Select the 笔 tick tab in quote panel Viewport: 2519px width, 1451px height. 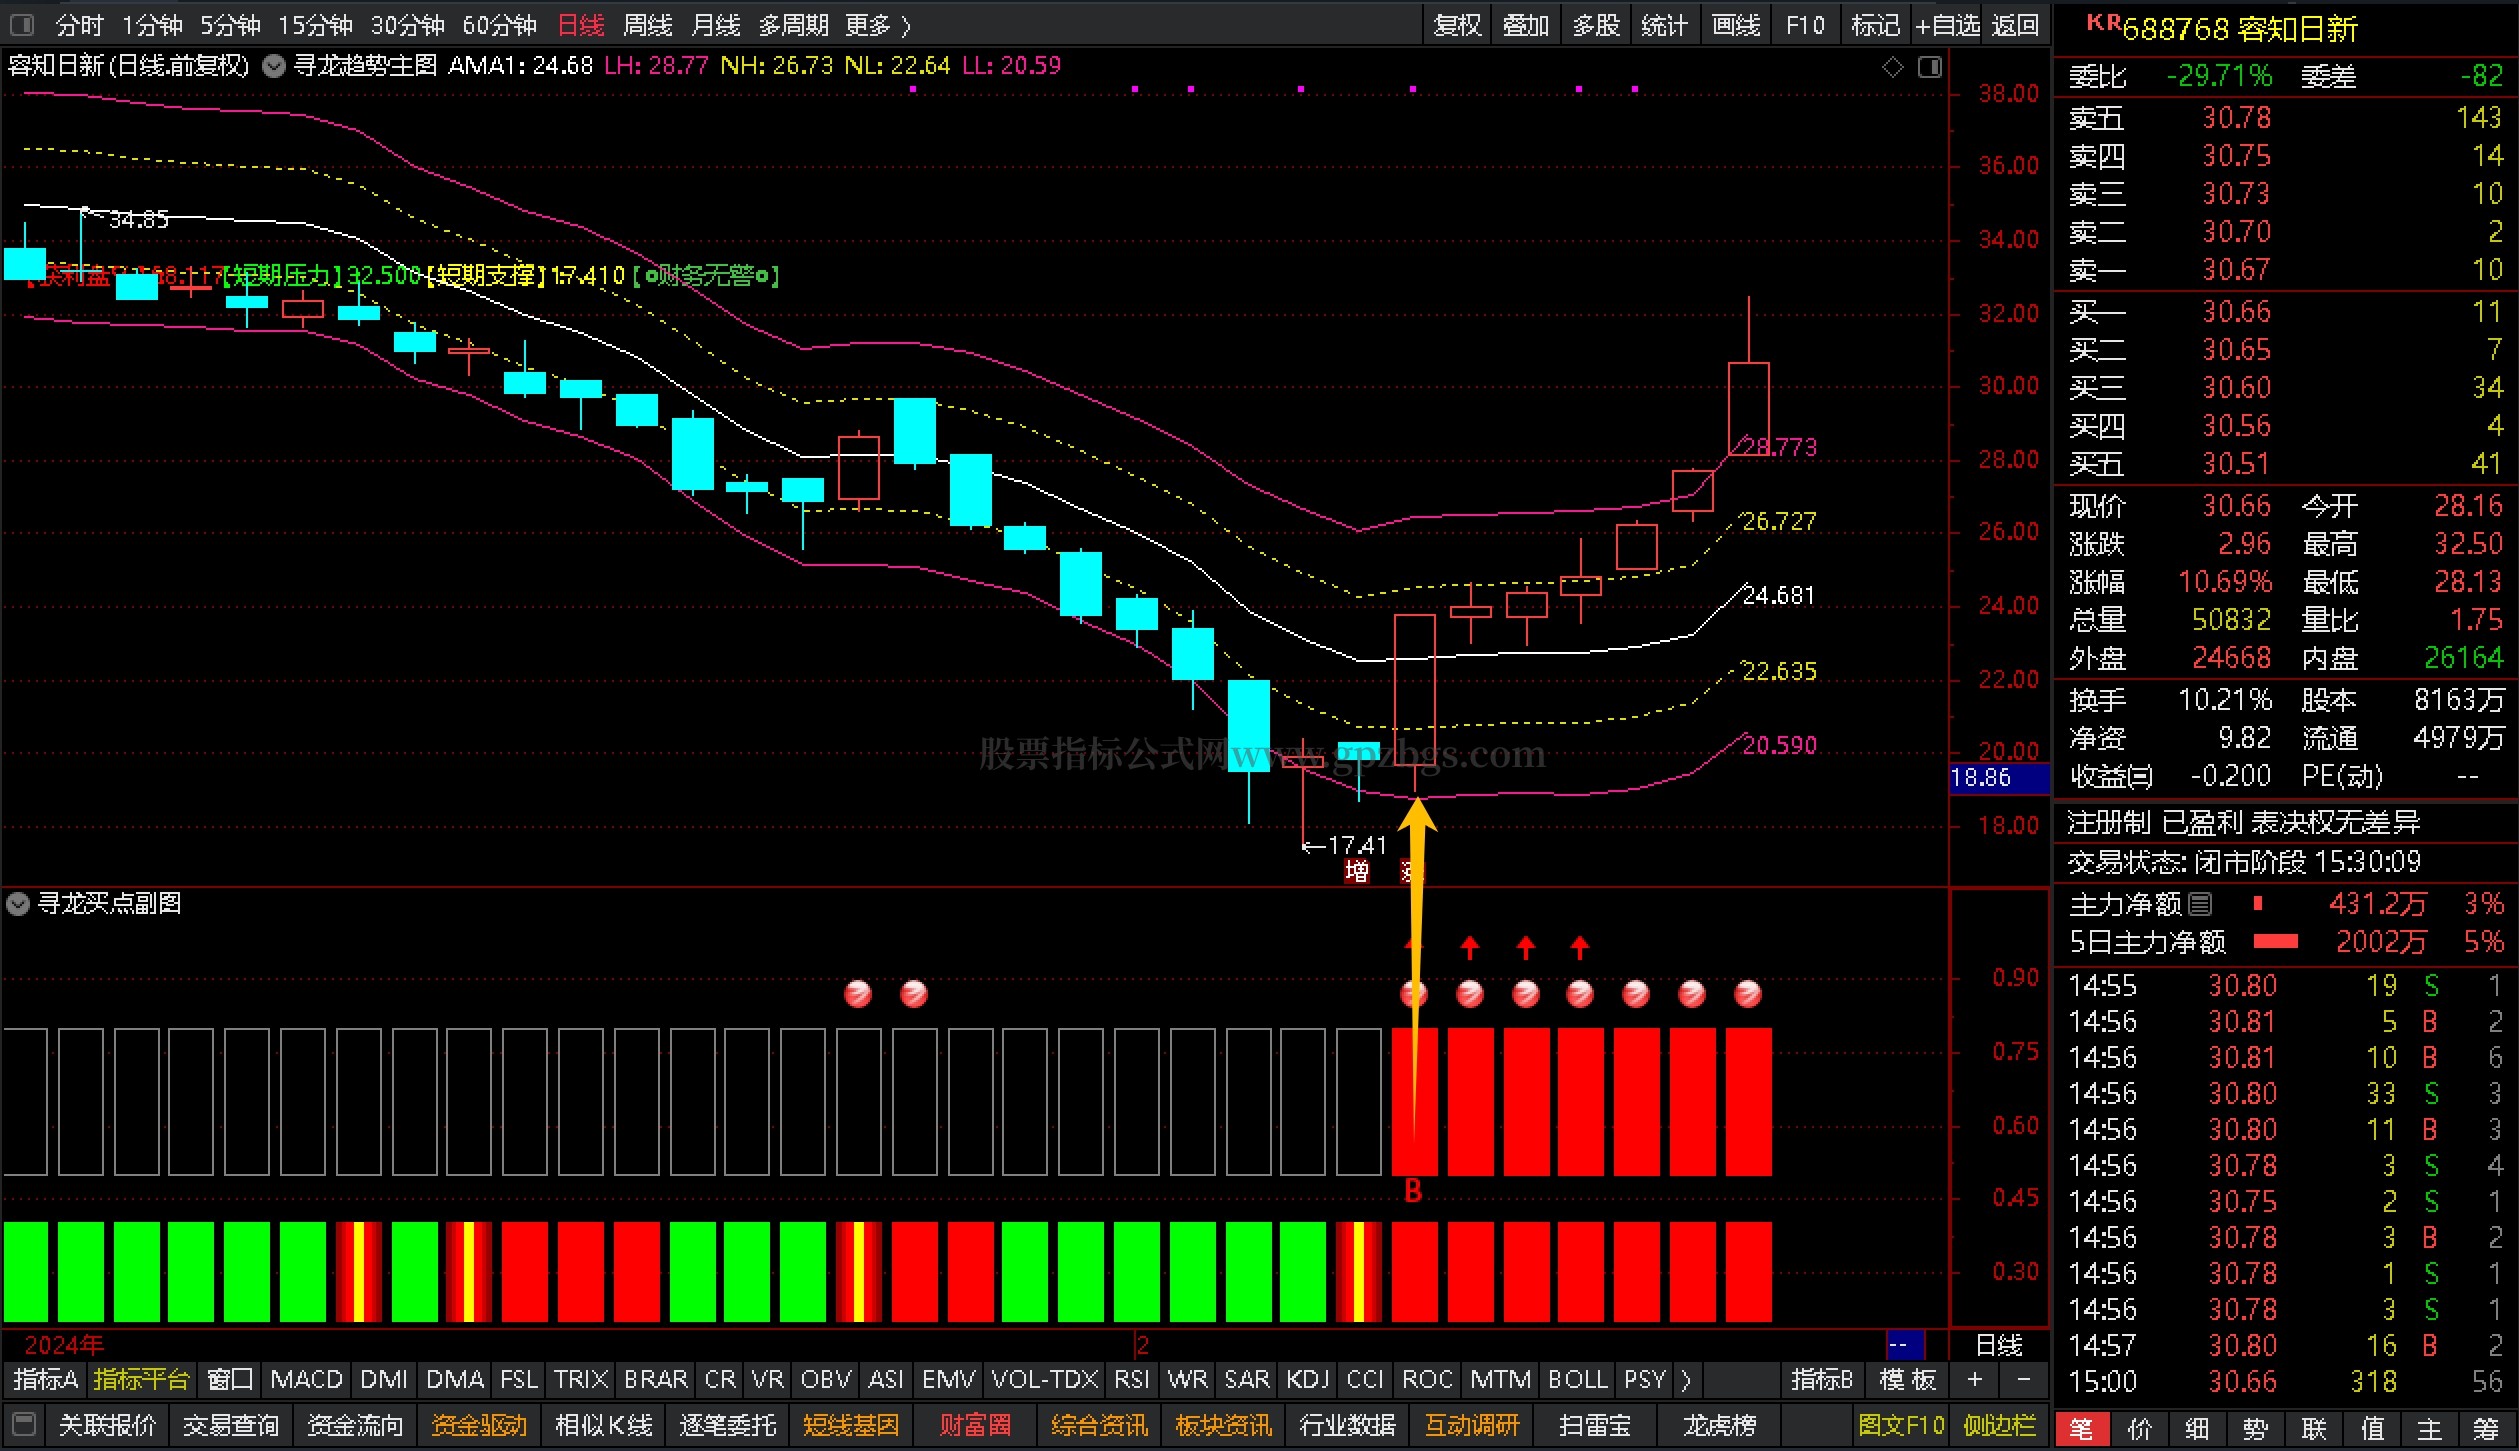pyautogui.click(x=2081, y=1429)
